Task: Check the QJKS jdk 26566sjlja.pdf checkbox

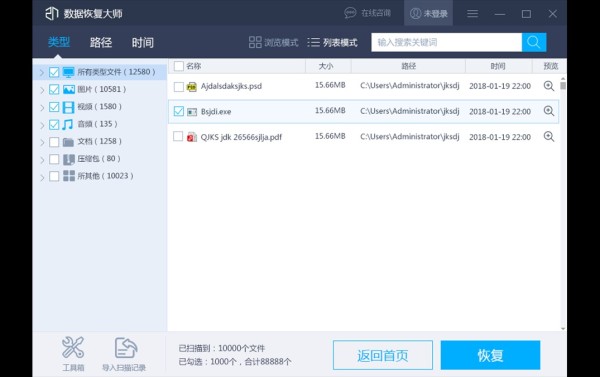Action: click(178, 136)
